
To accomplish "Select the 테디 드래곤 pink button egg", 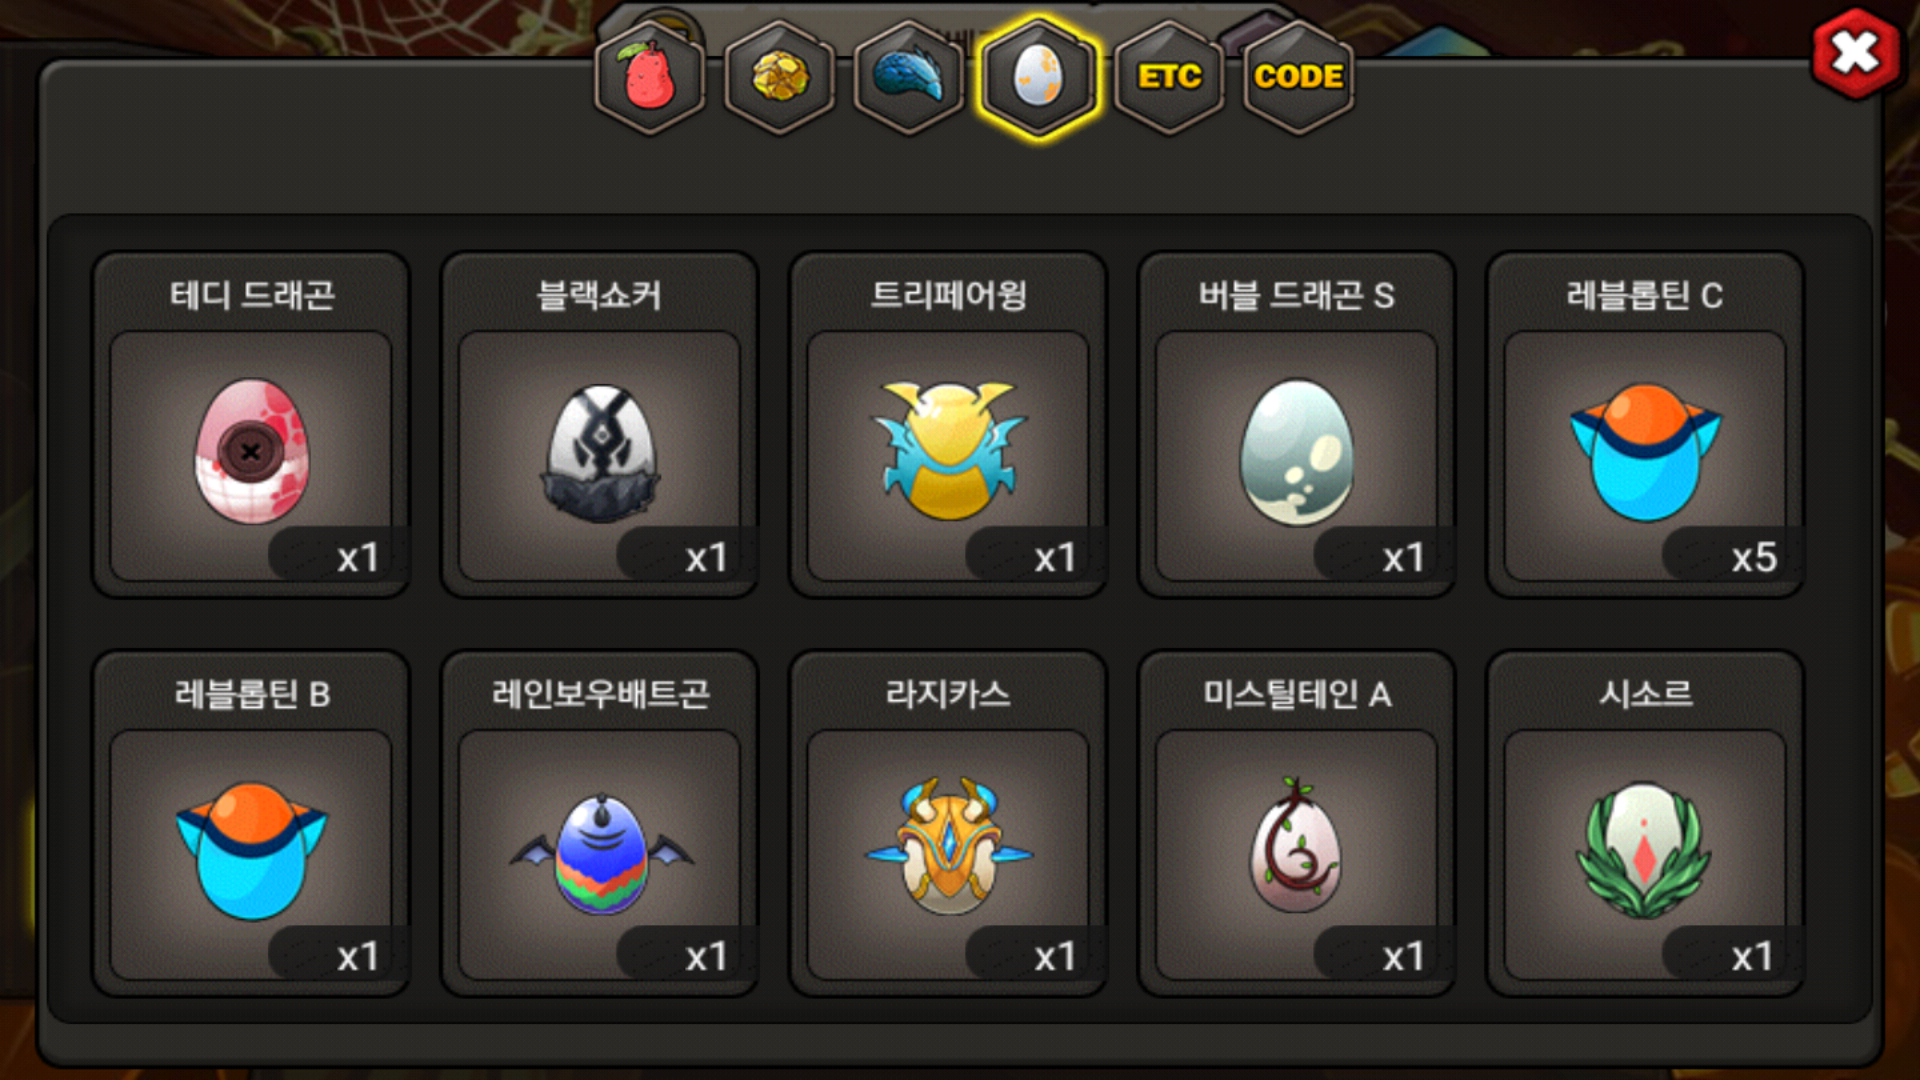I will (251, 452).
